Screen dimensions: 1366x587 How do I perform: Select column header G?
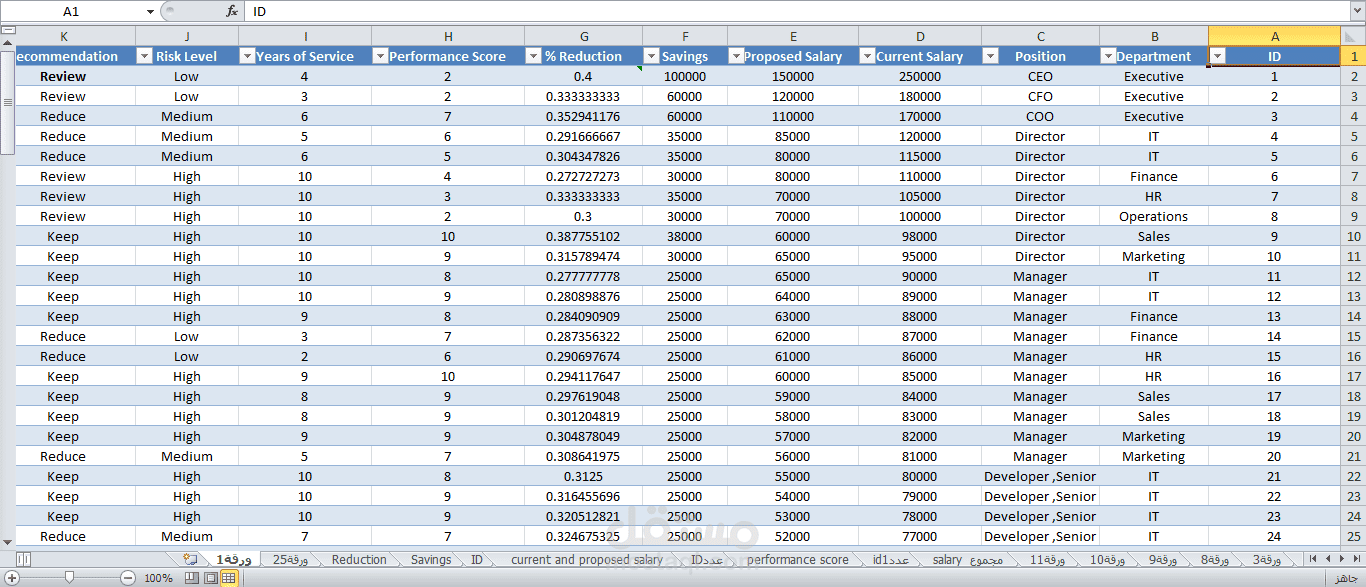point(584,36)
